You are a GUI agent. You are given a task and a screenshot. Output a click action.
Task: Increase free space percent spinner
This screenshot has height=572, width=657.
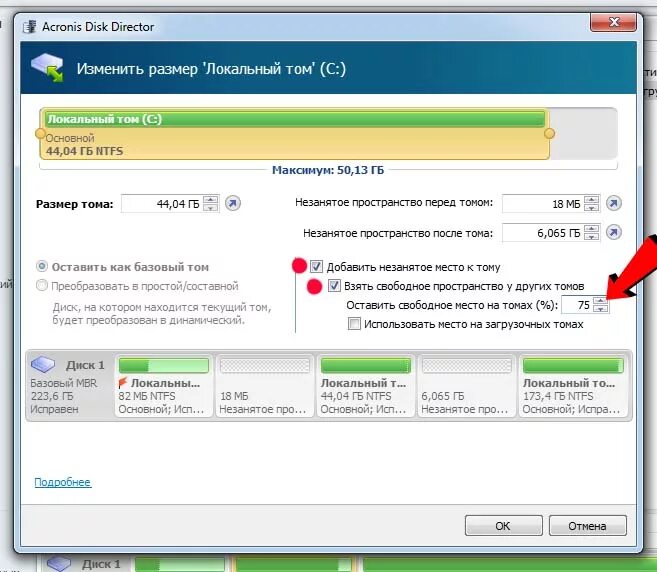click(601, 301)
